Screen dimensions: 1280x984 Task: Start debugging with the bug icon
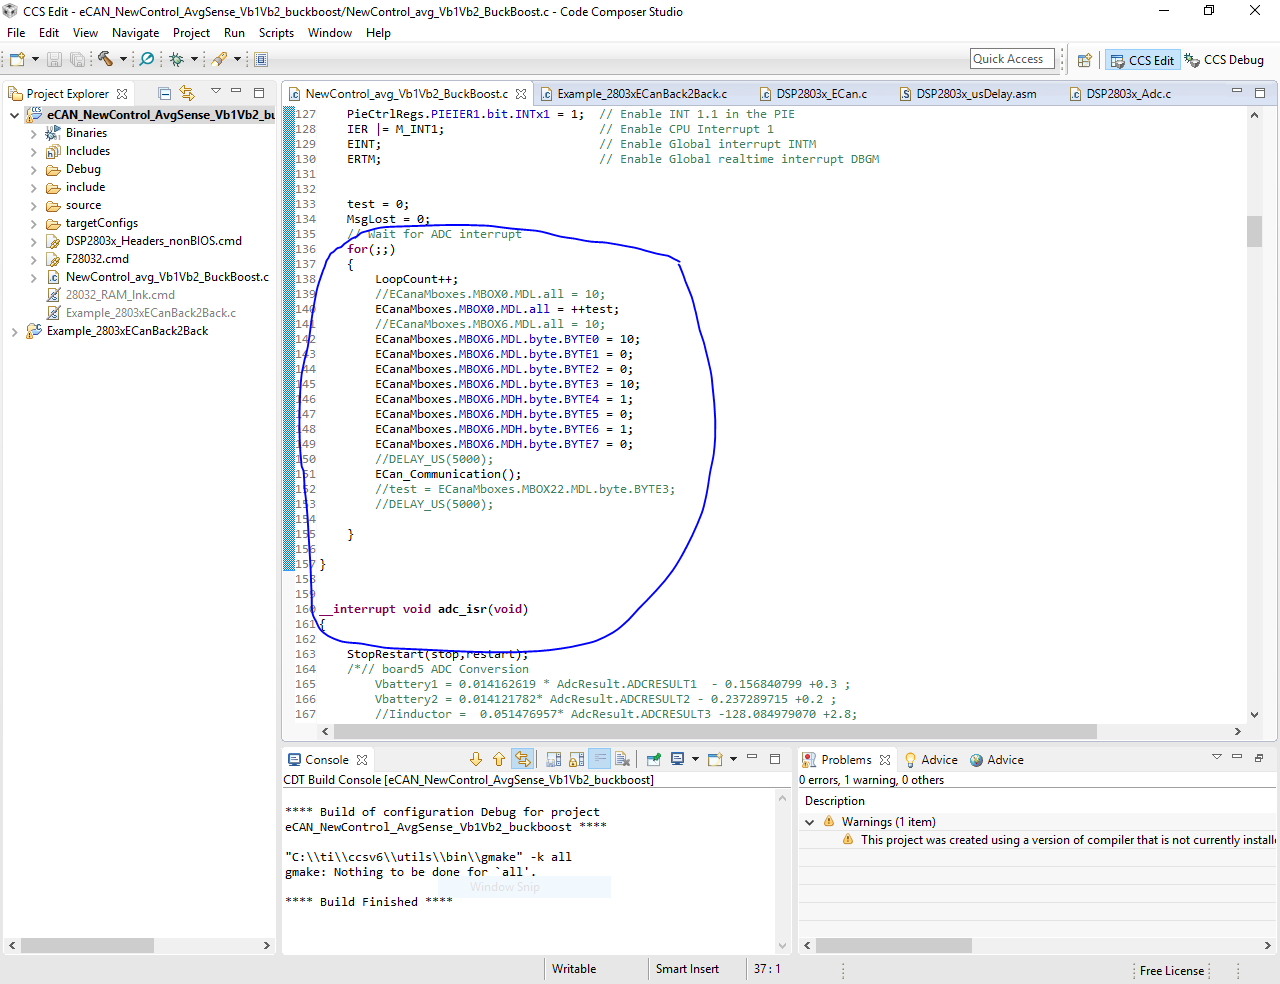pyautogui.click(x=177, y=59)
